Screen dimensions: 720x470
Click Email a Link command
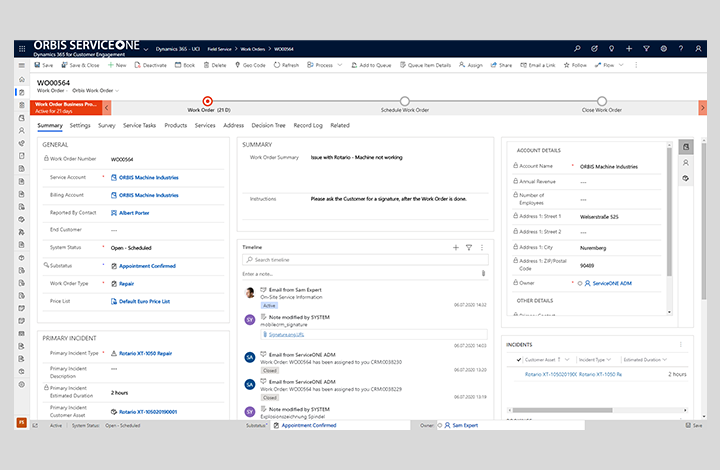(538, 65)
